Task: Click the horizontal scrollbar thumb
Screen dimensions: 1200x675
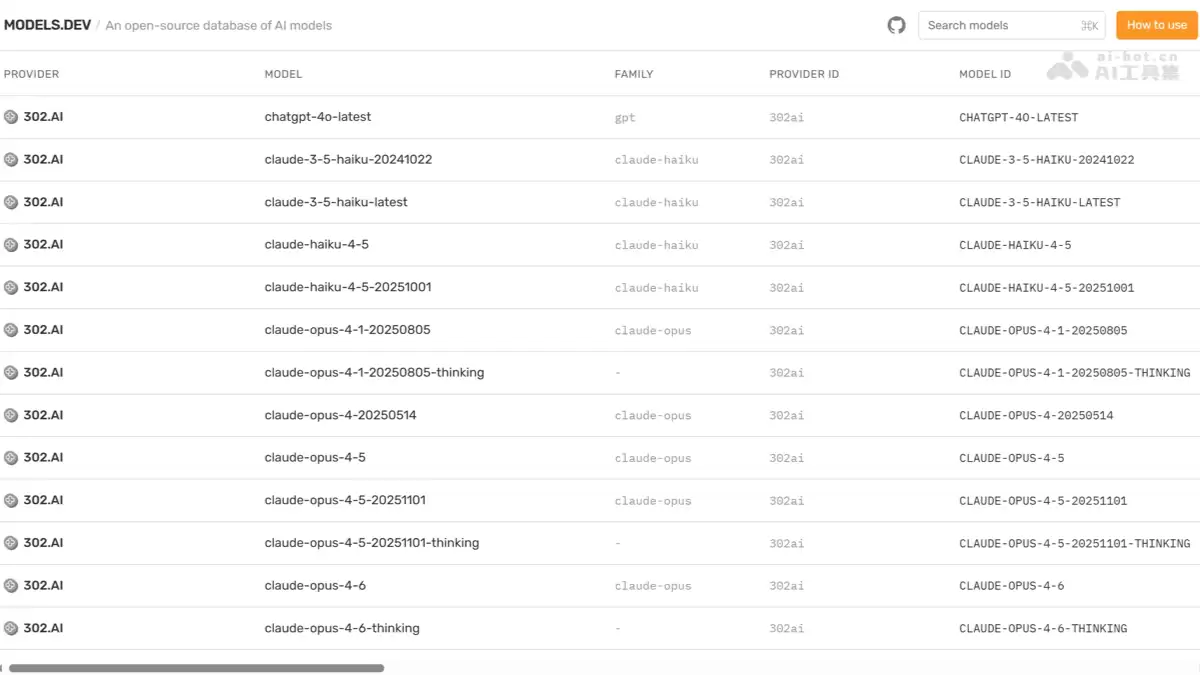Action: tap(196, 667)
